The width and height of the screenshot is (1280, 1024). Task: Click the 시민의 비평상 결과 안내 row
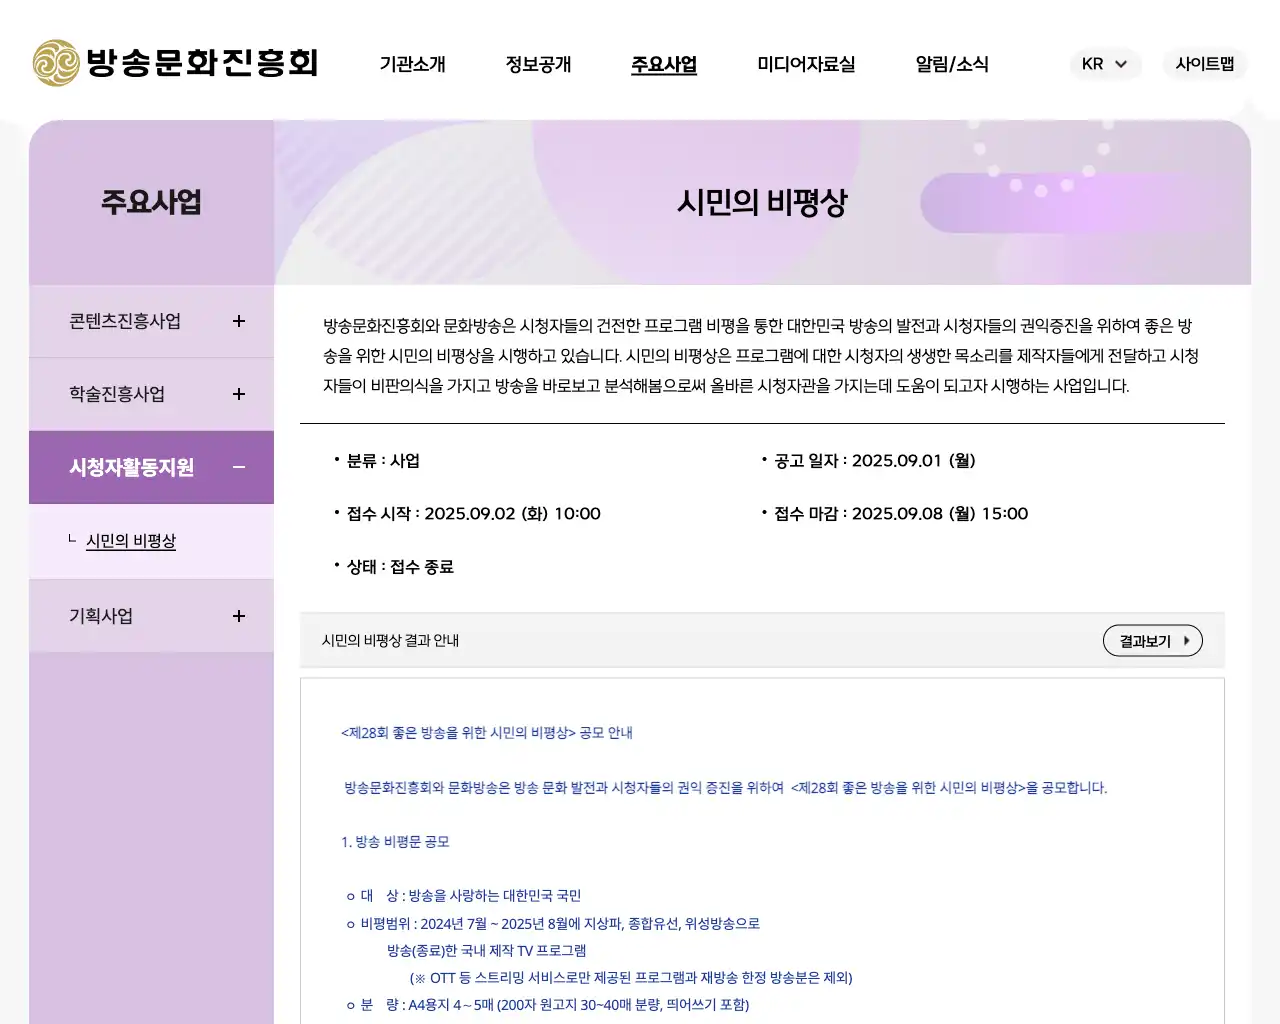click(389, 640)
